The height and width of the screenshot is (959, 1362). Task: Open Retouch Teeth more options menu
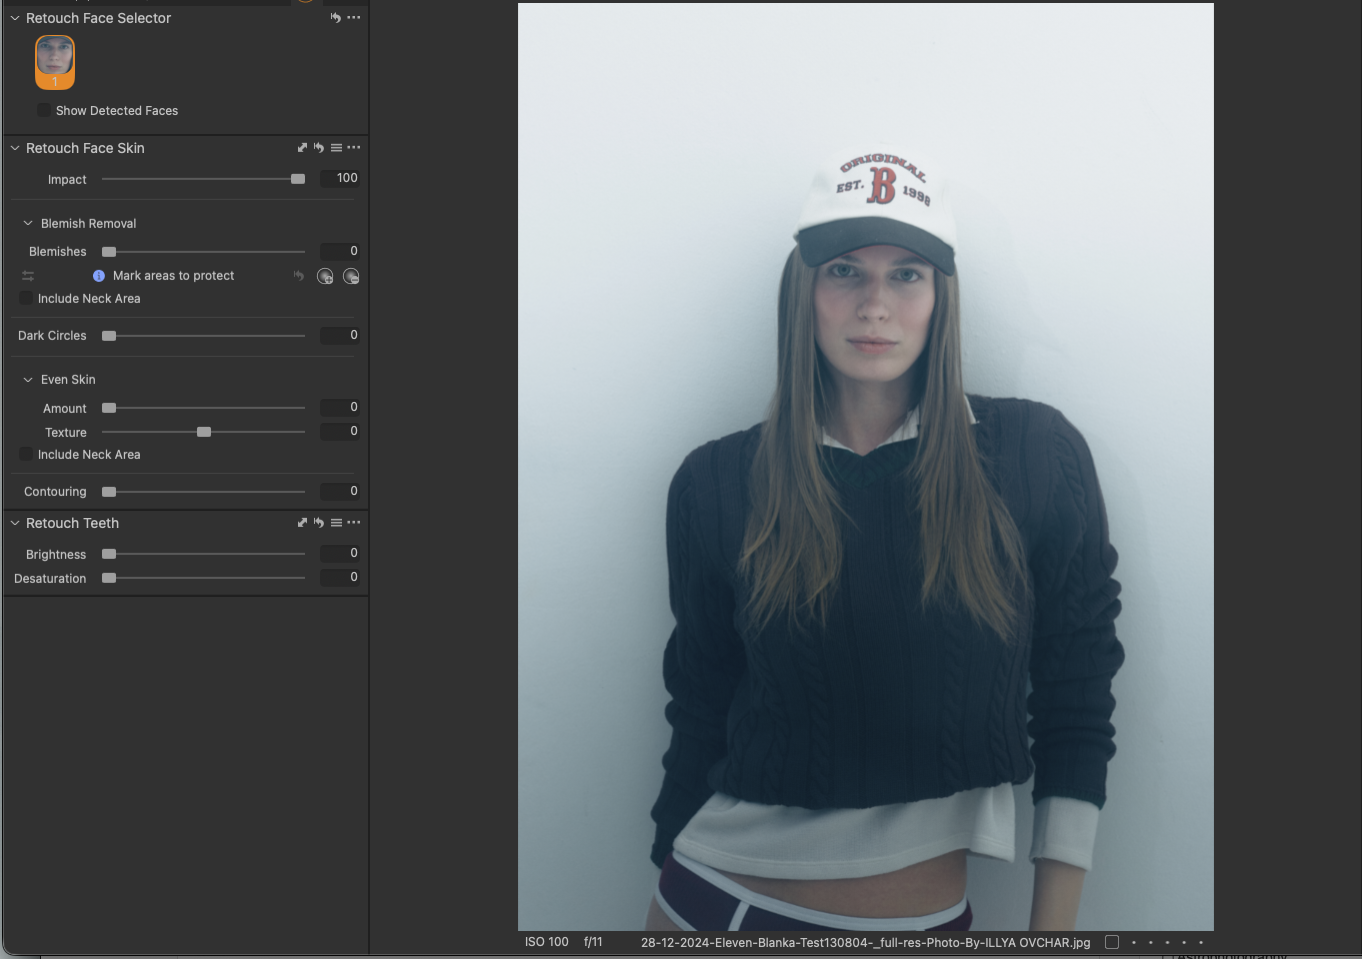354,523
